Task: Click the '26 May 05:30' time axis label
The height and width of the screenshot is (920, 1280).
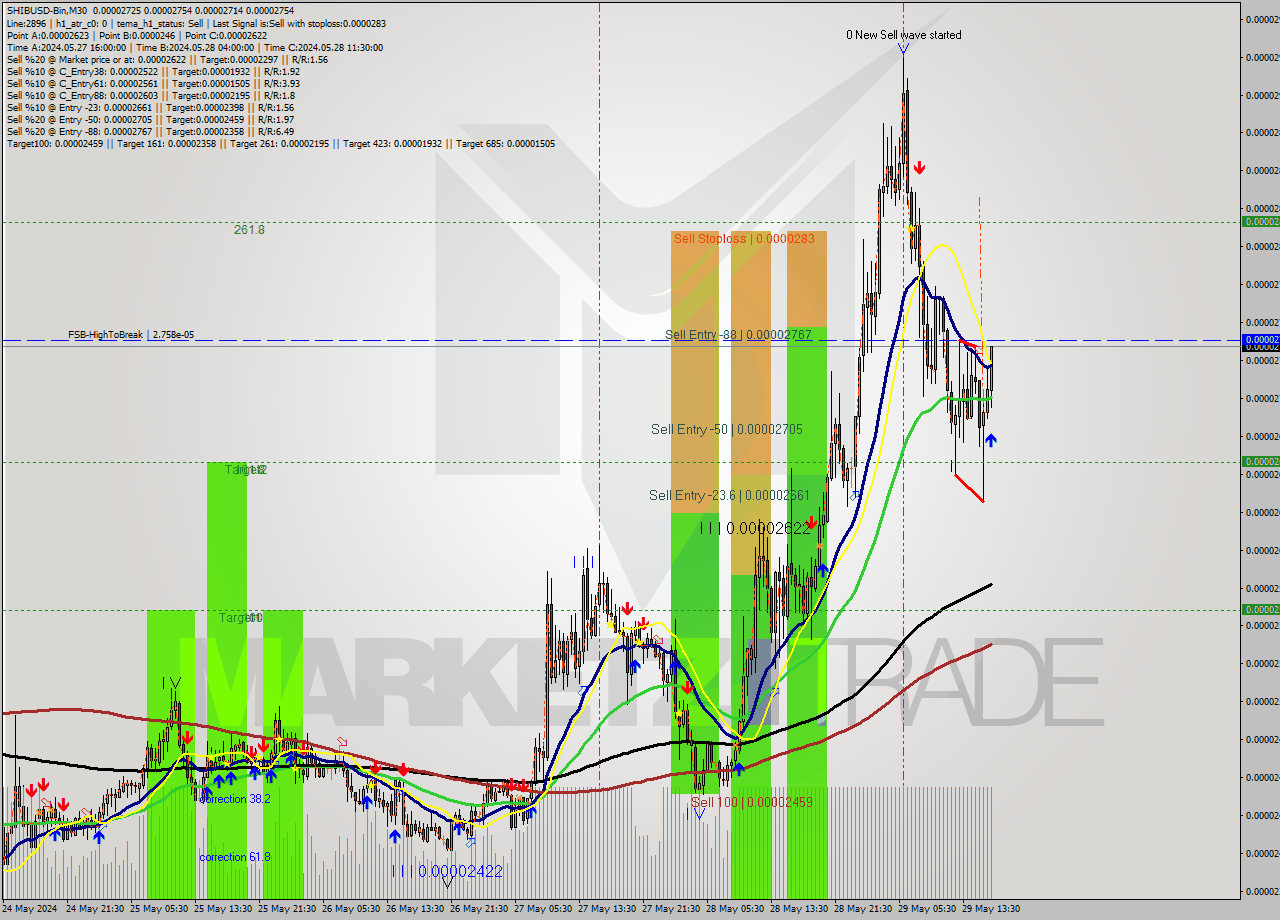Action: pyautogui.click(x=352, y=909)
